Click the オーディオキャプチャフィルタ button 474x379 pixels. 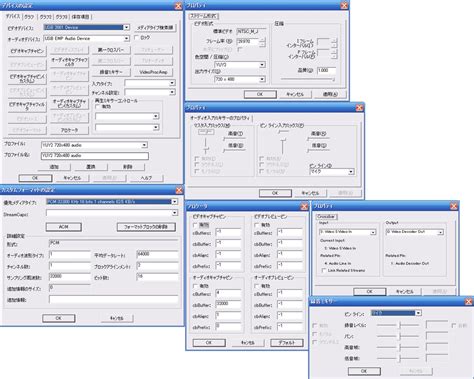click(x=69, y=62)
